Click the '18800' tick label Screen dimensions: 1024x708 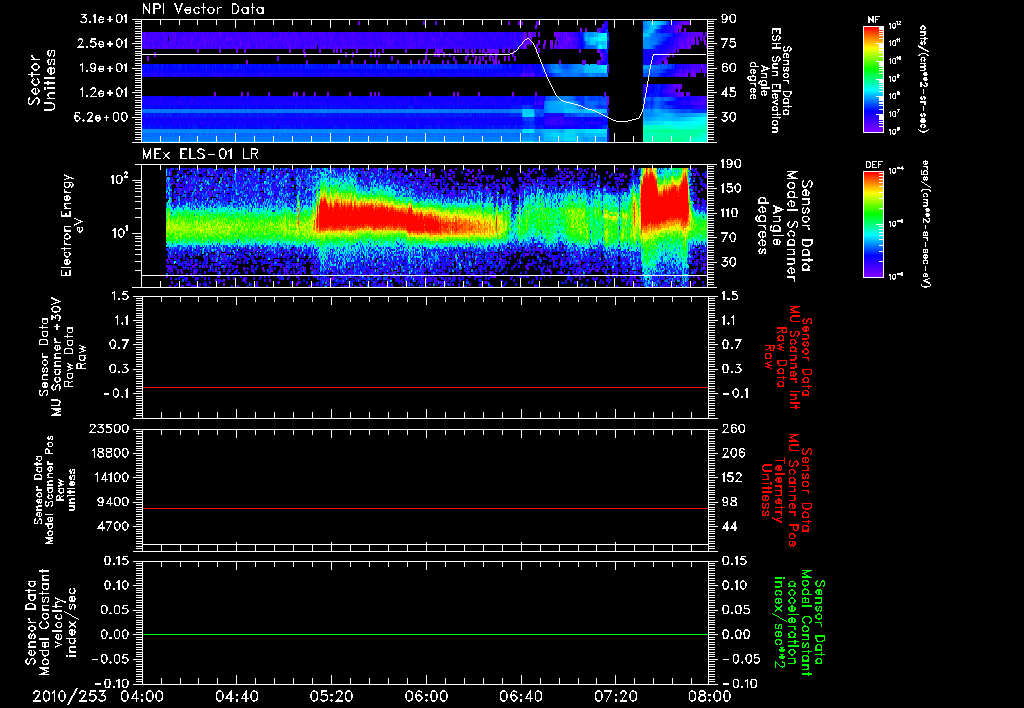click(110, 453)
